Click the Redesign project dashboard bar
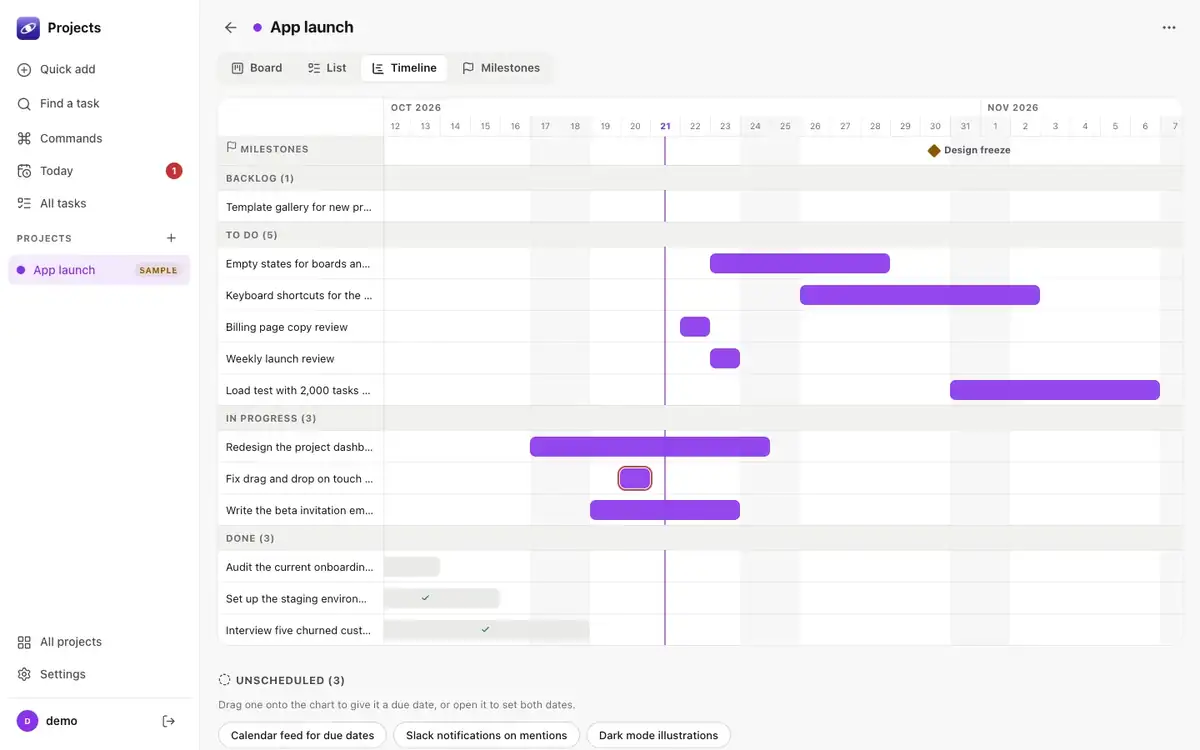This screenshot has height=750, width=1200. pyautogui.click(x=650, y=447)
